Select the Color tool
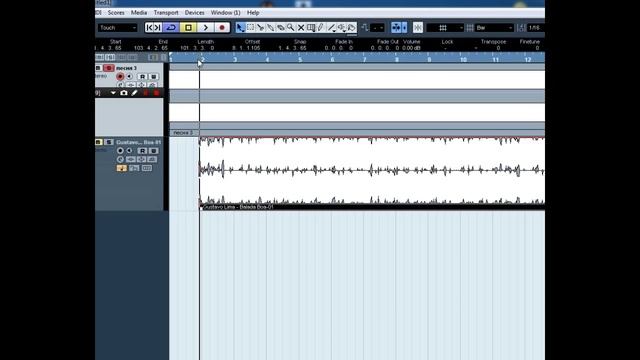This screenshot has height=360, width=640. point(351,28)
